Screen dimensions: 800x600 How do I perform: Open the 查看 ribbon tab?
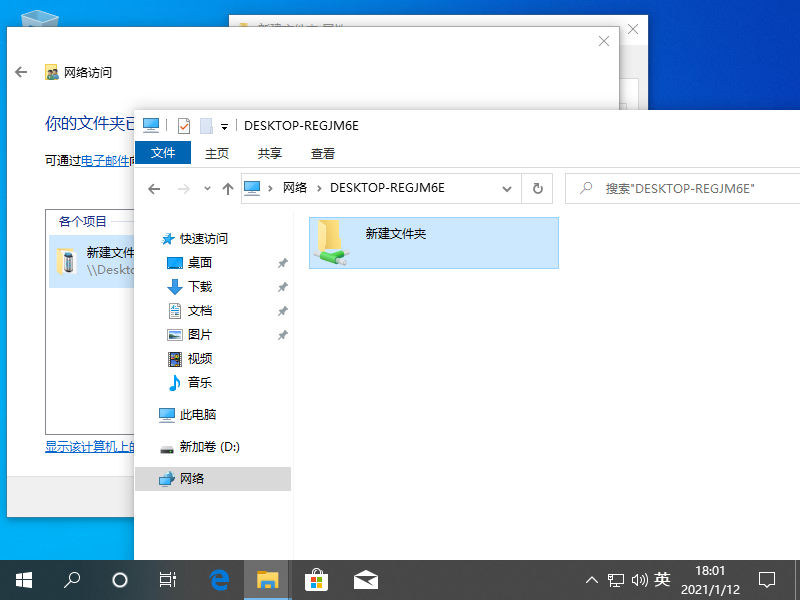pyautogui.click(x=323, y=153)
